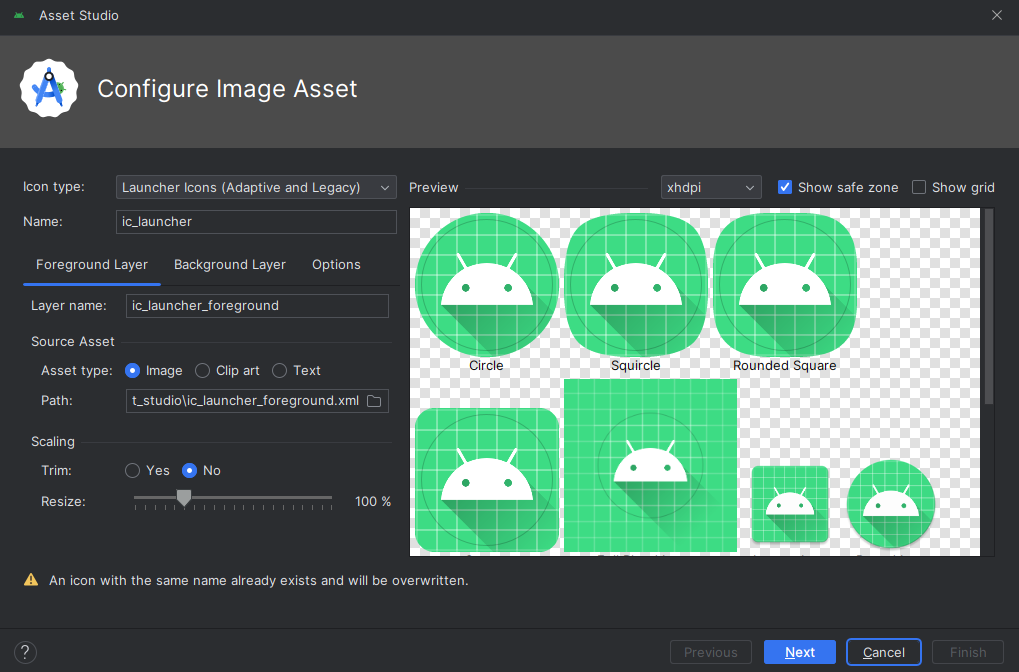This screenshot has height=672, width=1019.
Task: Select the Squircle icon preview
Action: [636, 285]
